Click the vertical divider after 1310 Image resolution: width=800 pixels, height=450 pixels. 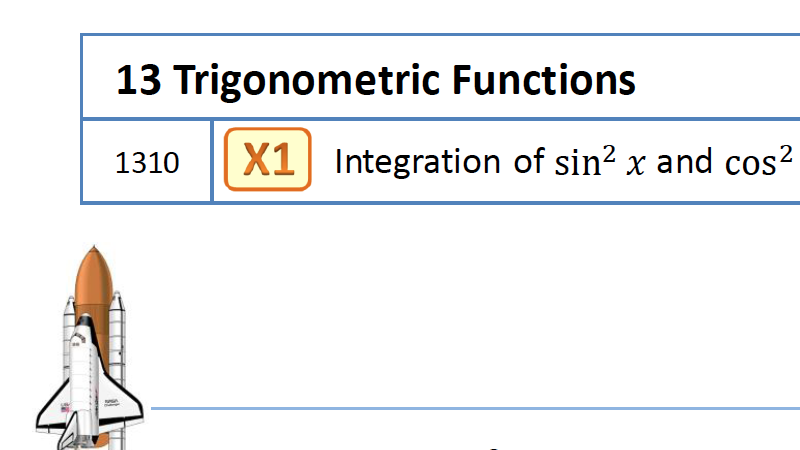tap(212, 161)
